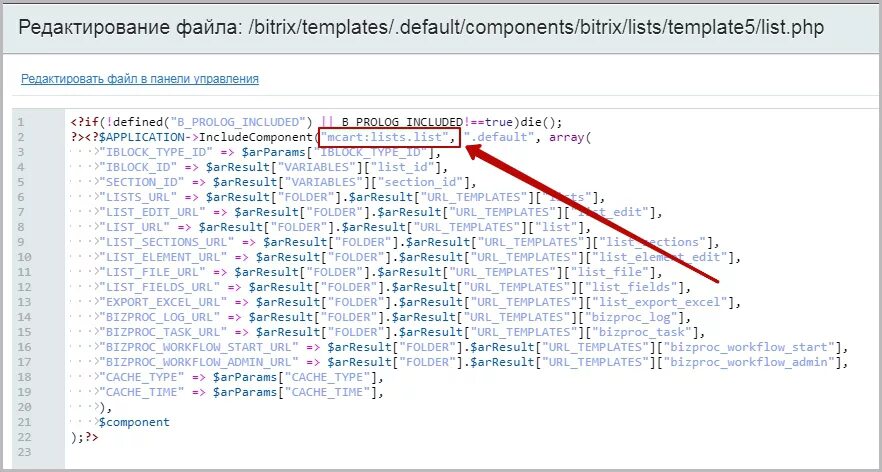Click the "bizproc_workflow_admin" value on line 17
The height and width of the screenshot is (472, 882).
(x=747, y=362)
